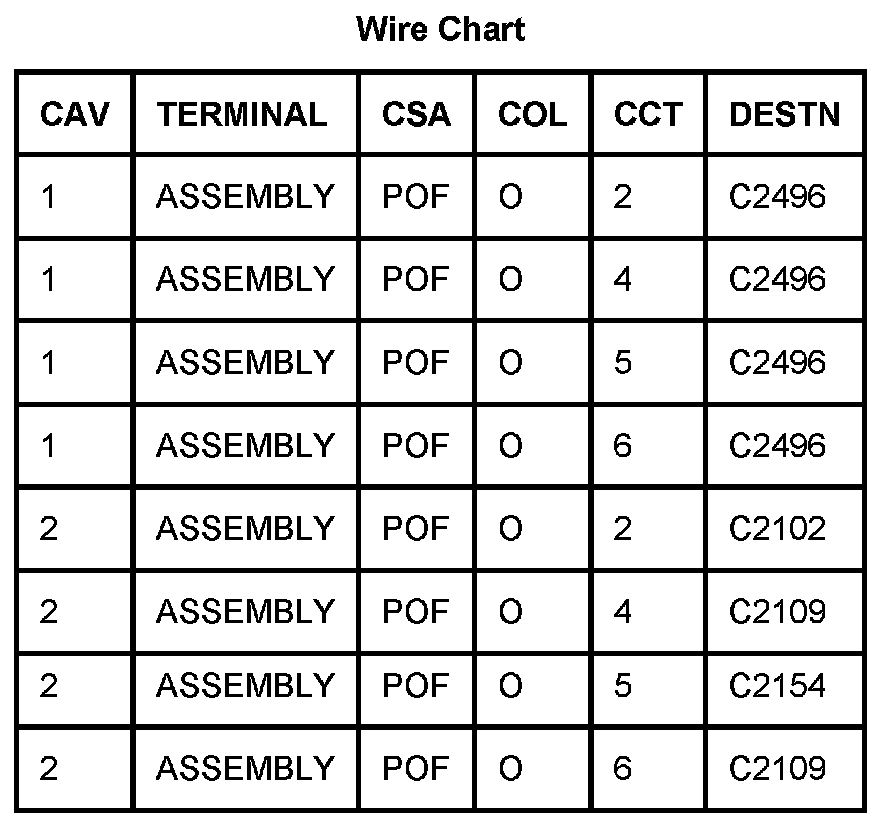
Task: Select C2109 in the CAV 2, CCT 4 row
Action: [x=777, y=610]
